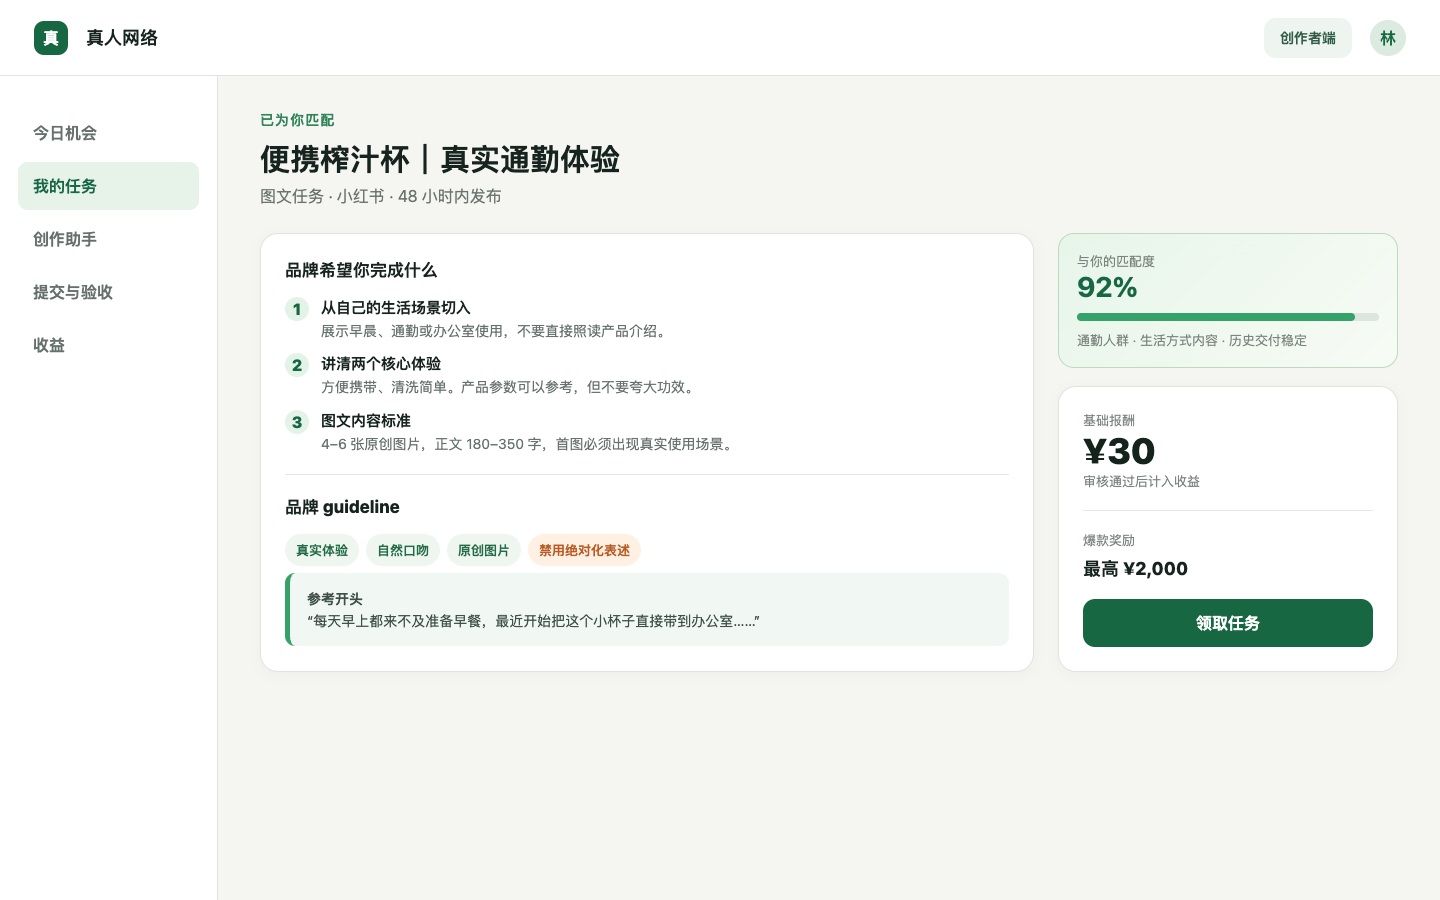Select the 原创图片 tag
This screenshot has height=900, width=1440.
tap(484, 550)
